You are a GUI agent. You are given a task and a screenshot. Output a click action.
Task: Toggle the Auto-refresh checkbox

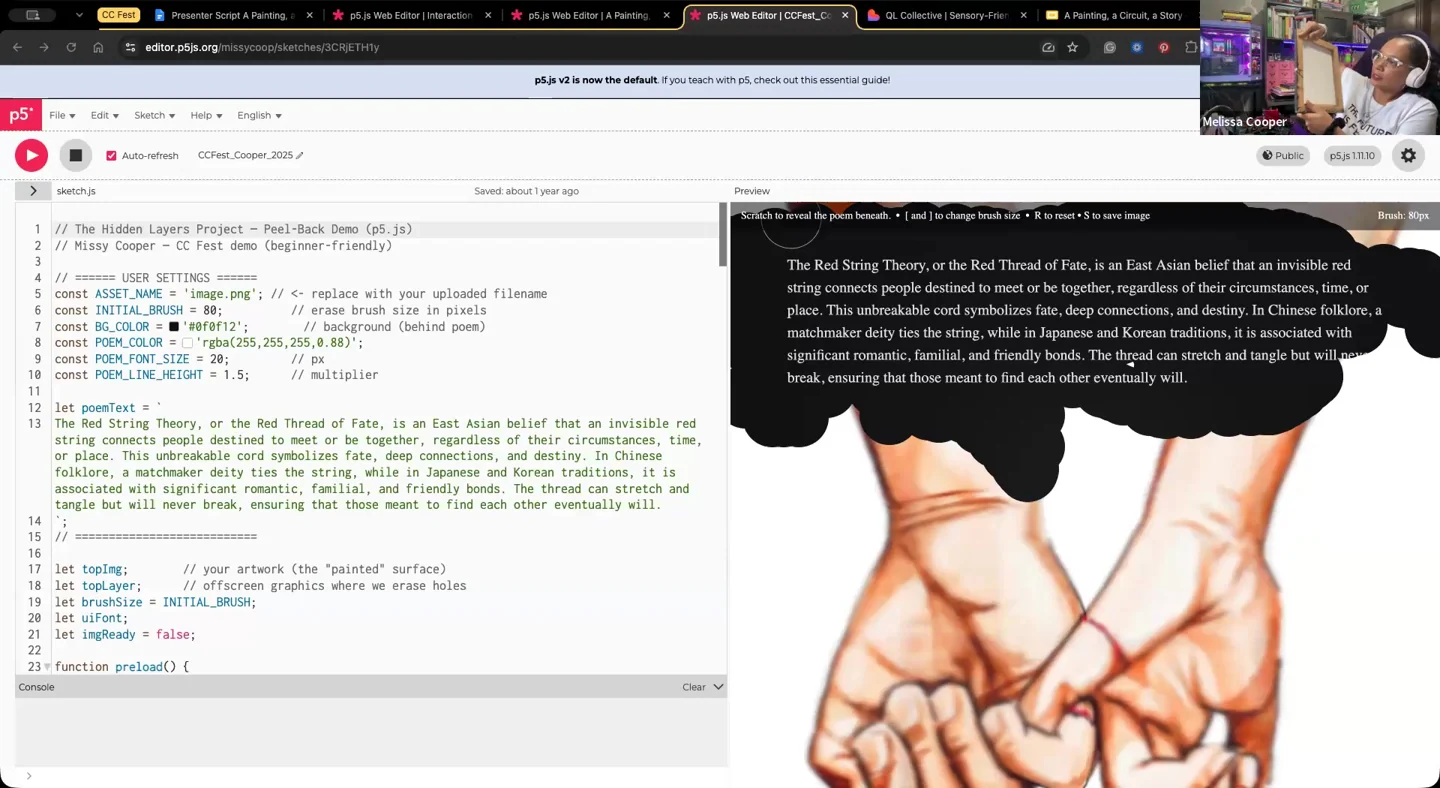[x=111, y=156]
